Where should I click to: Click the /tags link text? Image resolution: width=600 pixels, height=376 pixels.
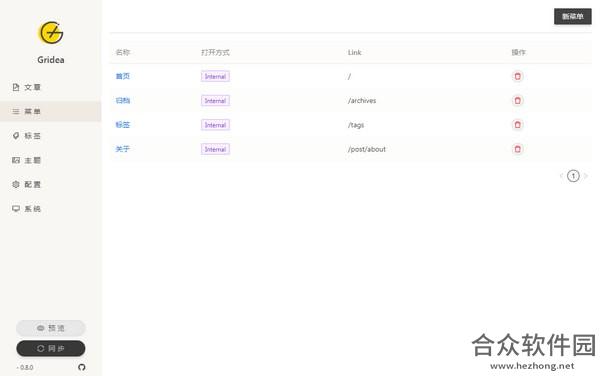[356, 125]
